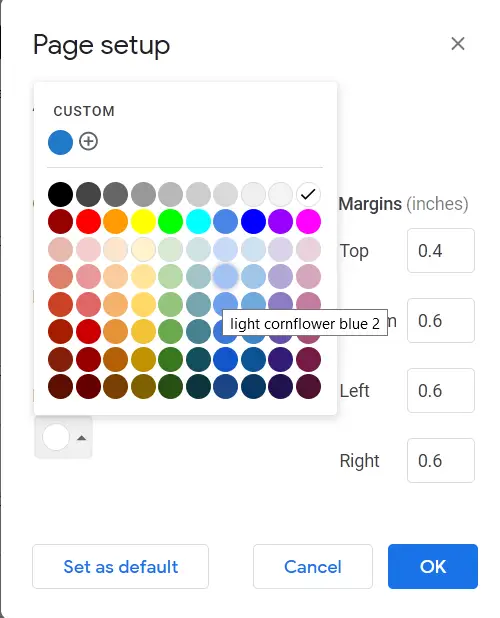The width and height of the screenshot is (500, 618).
Task: Select the bright green swatch
Action: [x=171, y=222]
